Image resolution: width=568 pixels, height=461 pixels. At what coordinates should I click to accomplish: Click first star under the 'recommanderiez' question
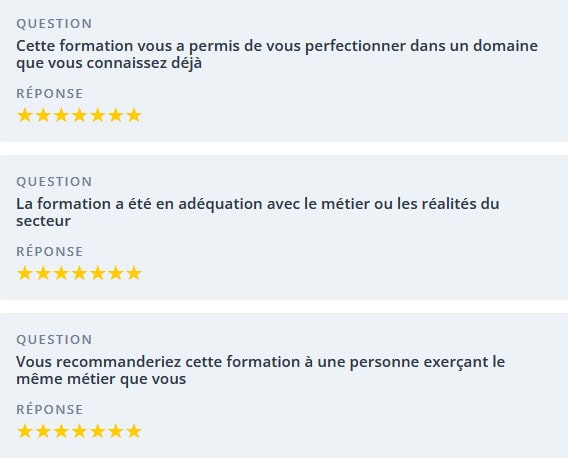click(x=25, y=431)
